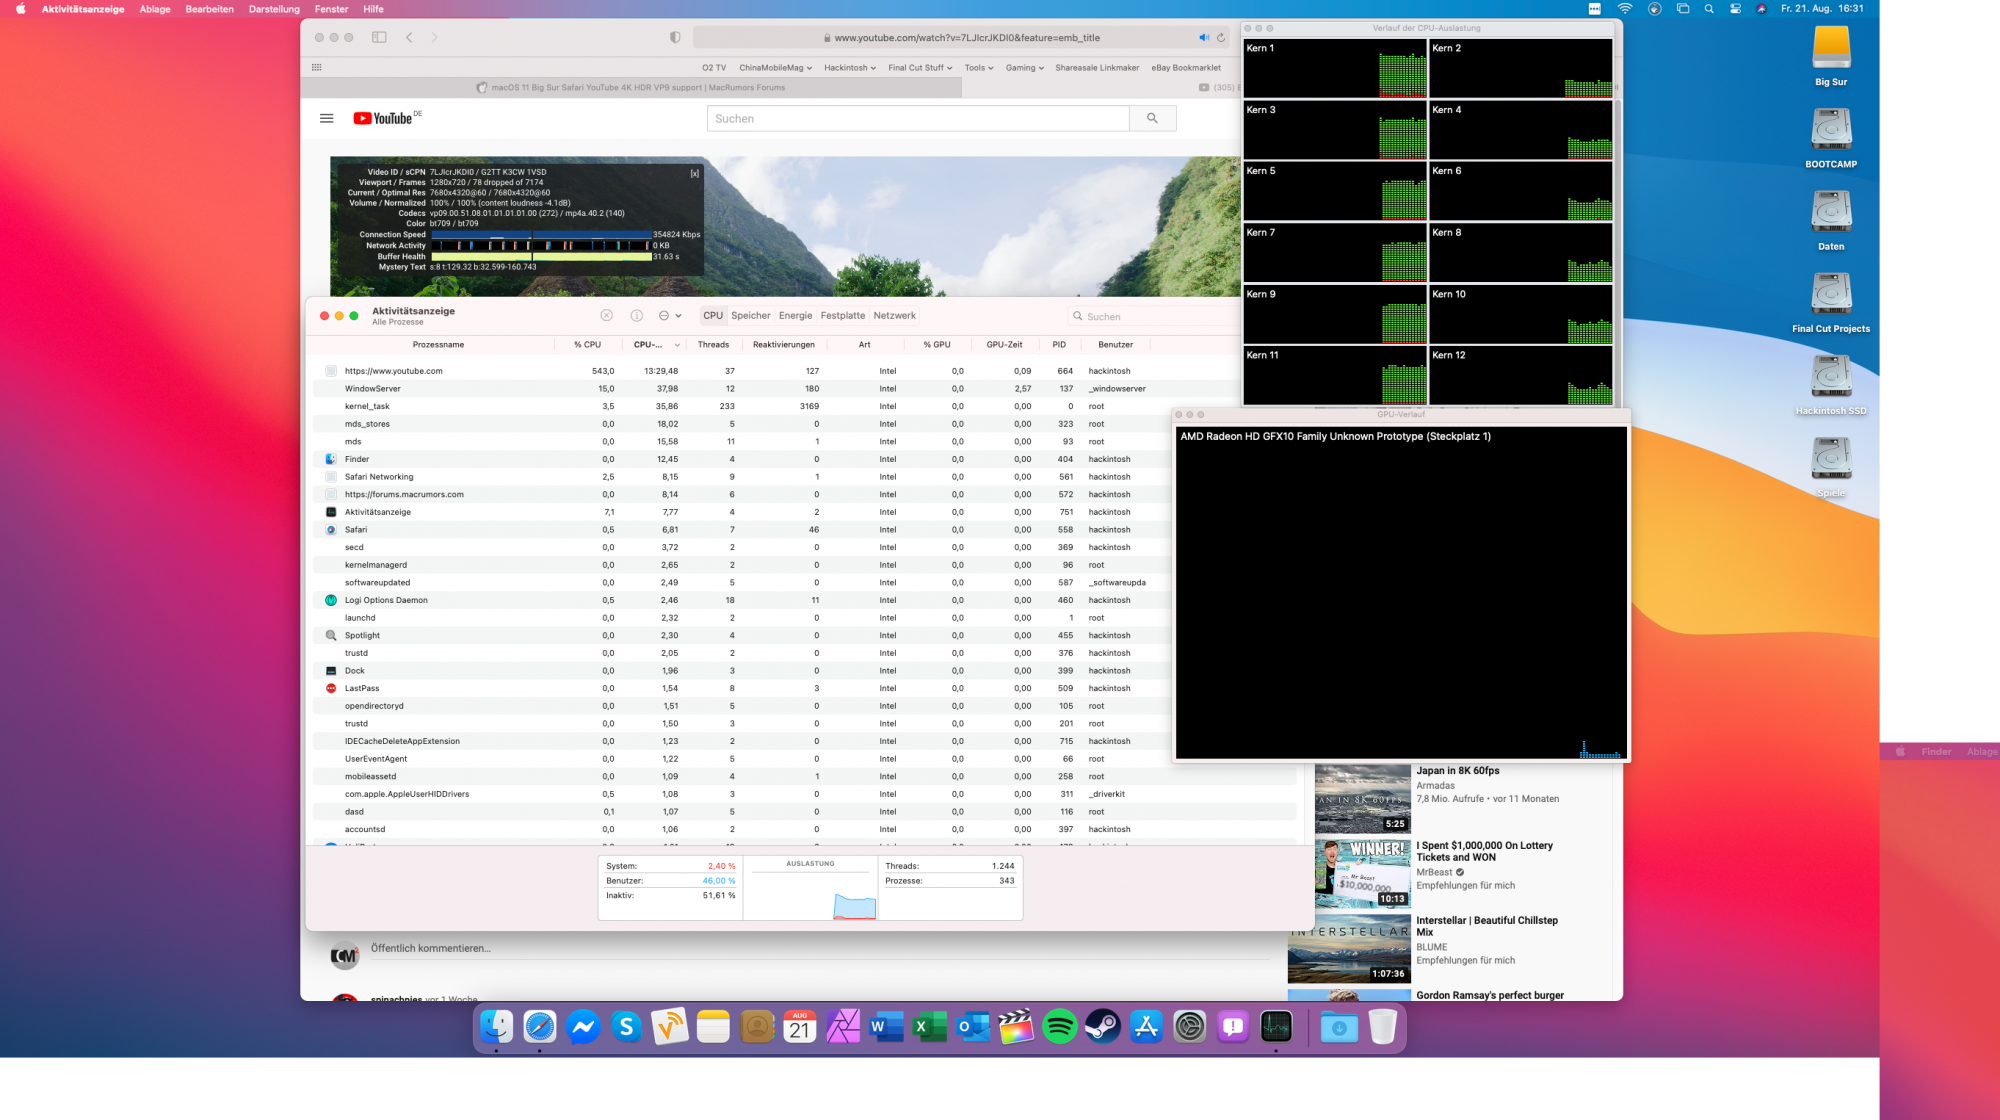The width and height of the screenshot is (2000, 1120).
Task: Open process info (i) button
Action: coord(636,315)
